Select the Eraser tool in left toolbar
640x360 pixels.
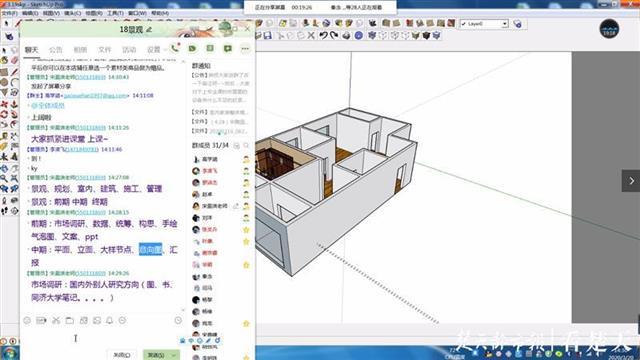coord(14,60)
